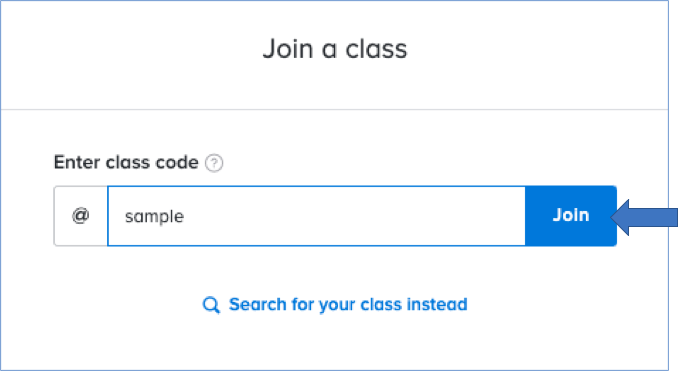Select the @ symbol prefix box
Screen dimensions: 678x371
80,216
